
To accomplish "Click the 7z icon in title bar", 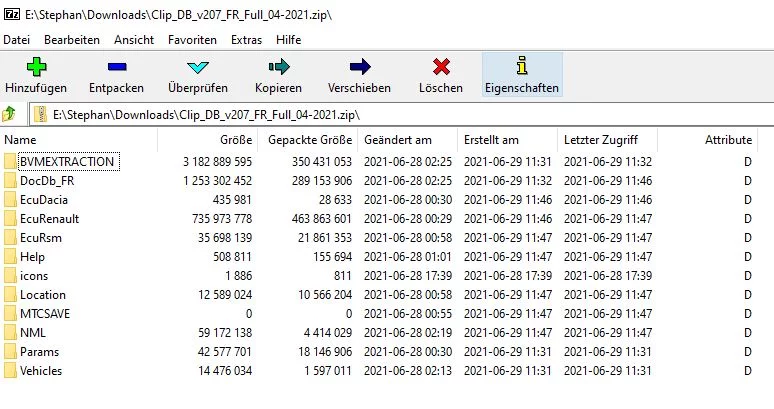I will click(x=10, y=12).
